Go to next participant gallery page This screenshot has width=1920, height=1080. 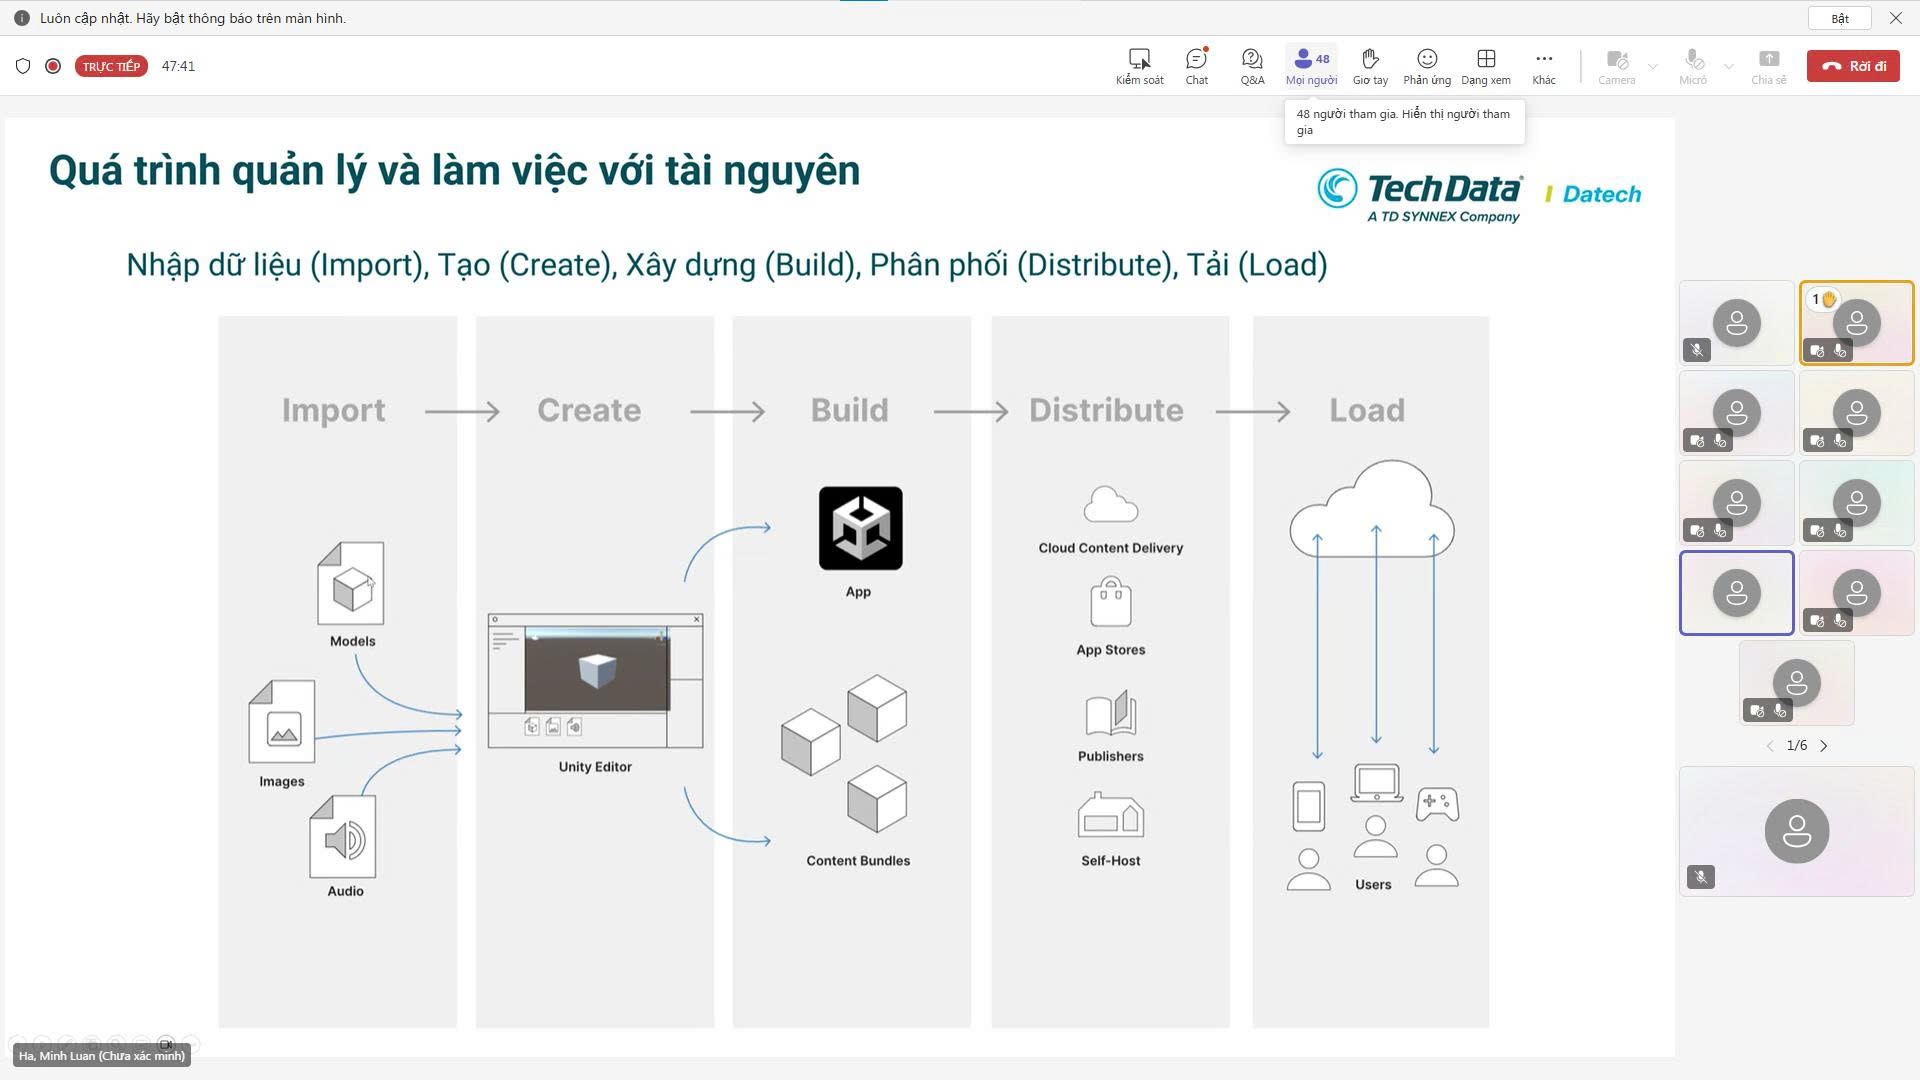click(x=1824, y=746)
